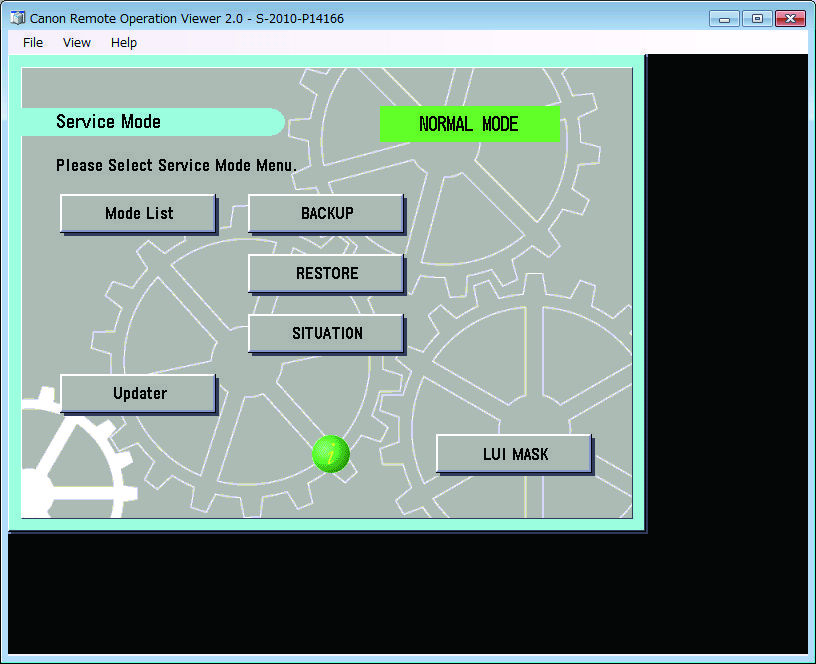816x664 pixels.
Task: Select the BACKUP button
Action: (327, 213)
